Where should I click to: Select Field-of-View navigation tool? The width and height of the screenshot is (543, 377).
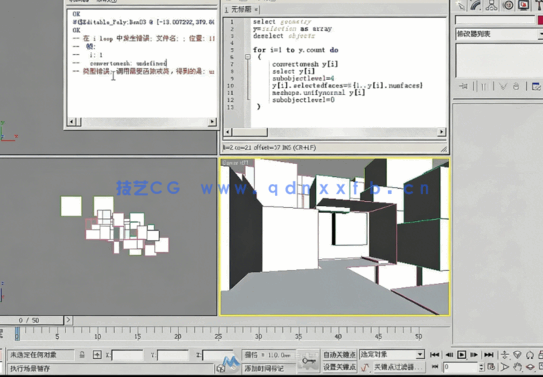505,367
